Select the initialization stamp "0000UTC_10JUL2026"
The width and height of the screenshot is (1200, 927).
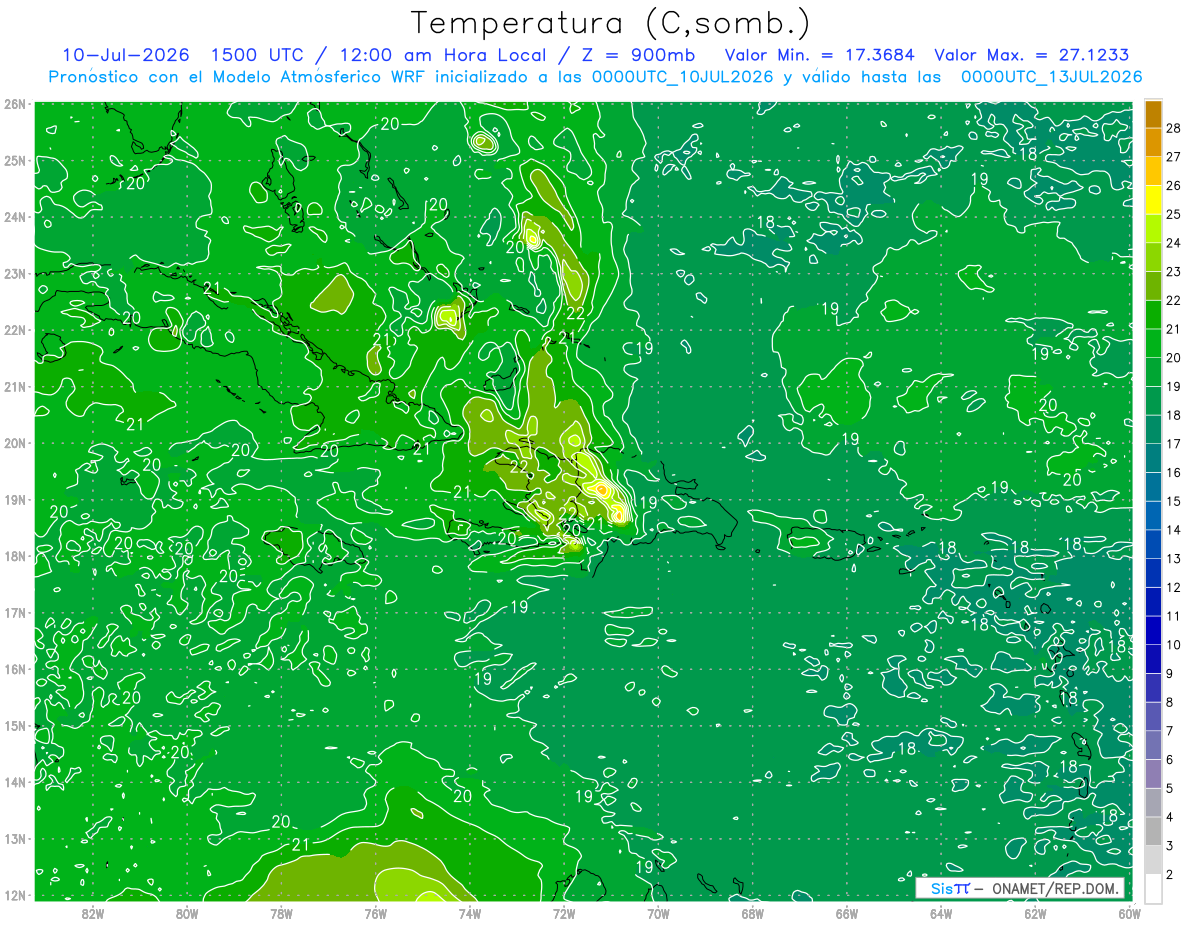coord(683,77)
